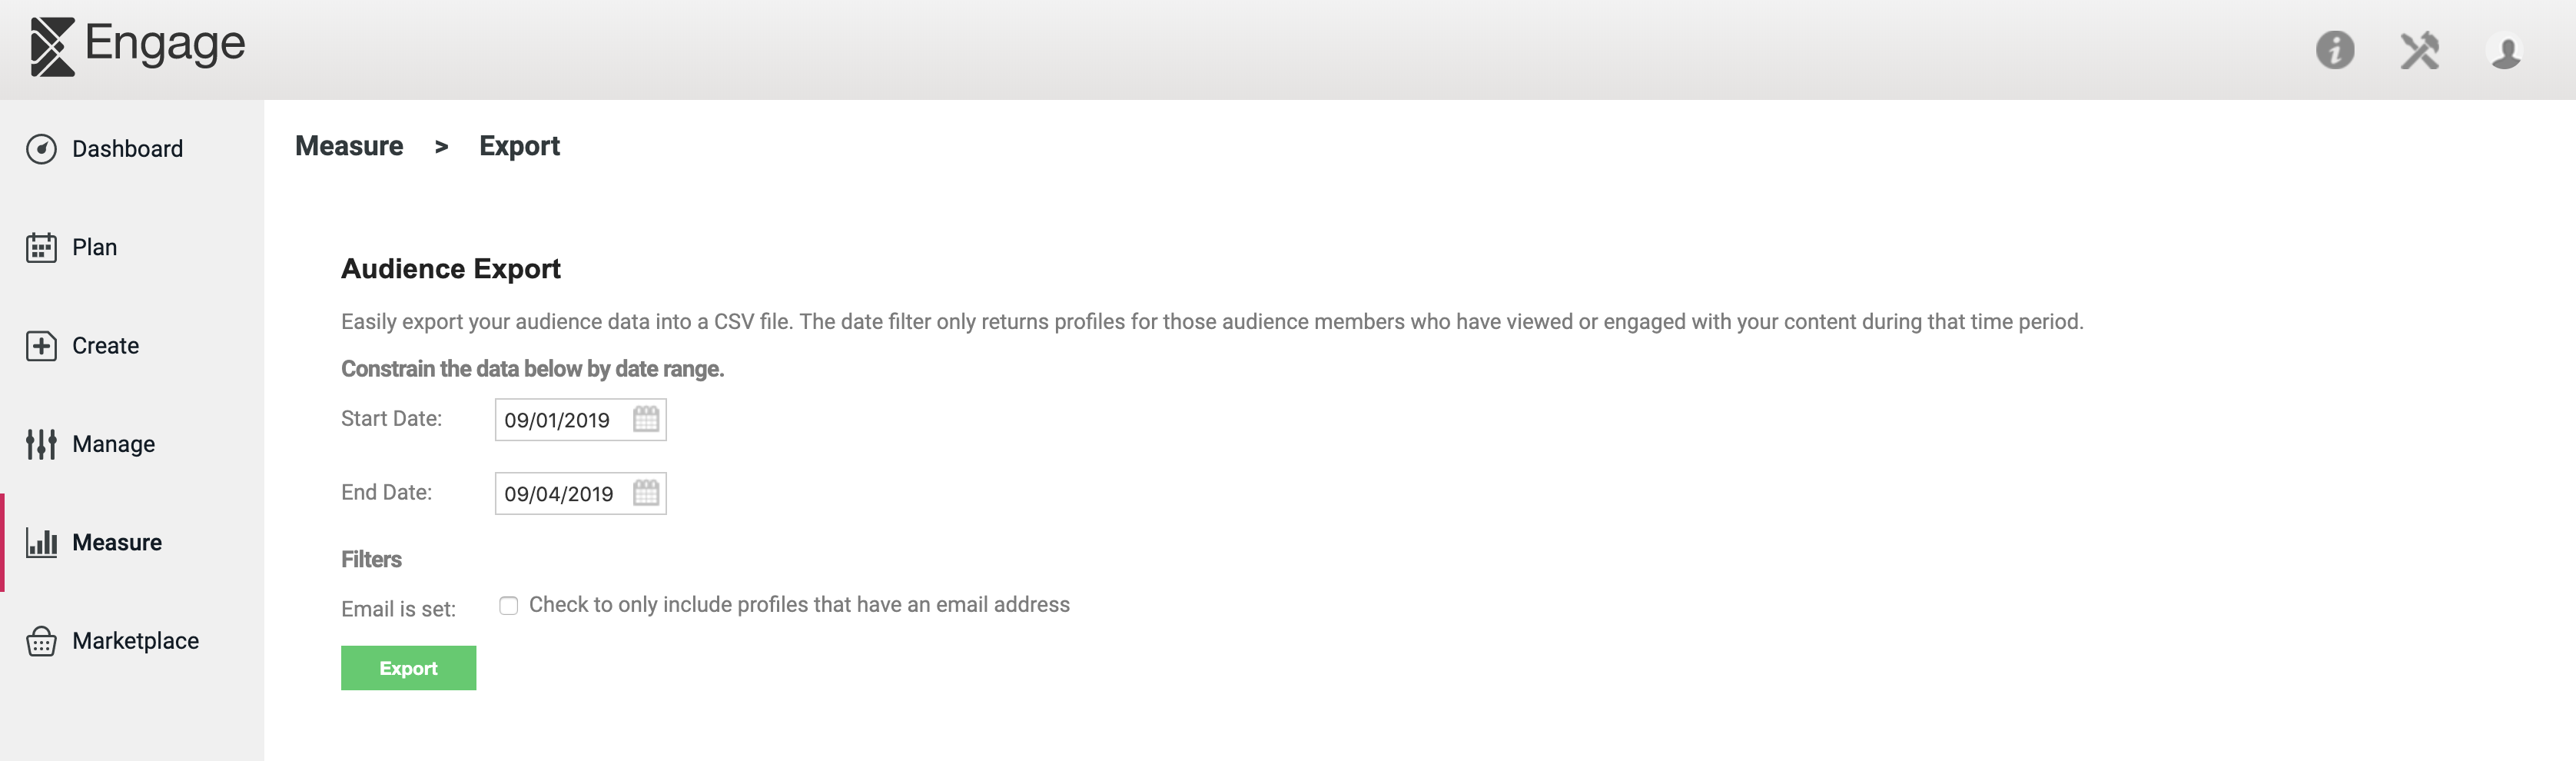Open the End Date calendar picker
Viewport: 2576px width, 761px height.
click(x=646, y=493)
